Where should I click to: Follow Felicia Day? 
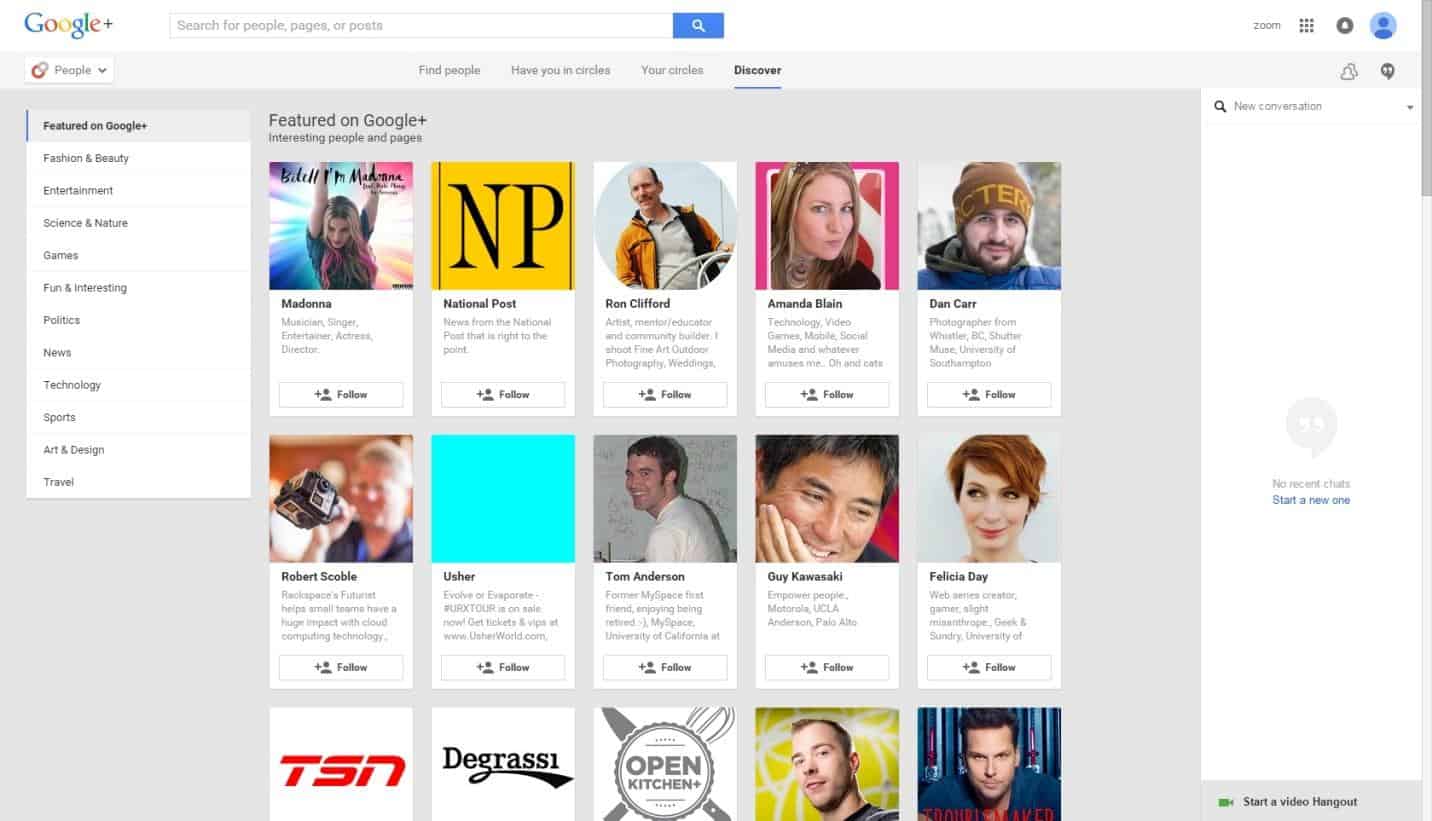point(989,668)
